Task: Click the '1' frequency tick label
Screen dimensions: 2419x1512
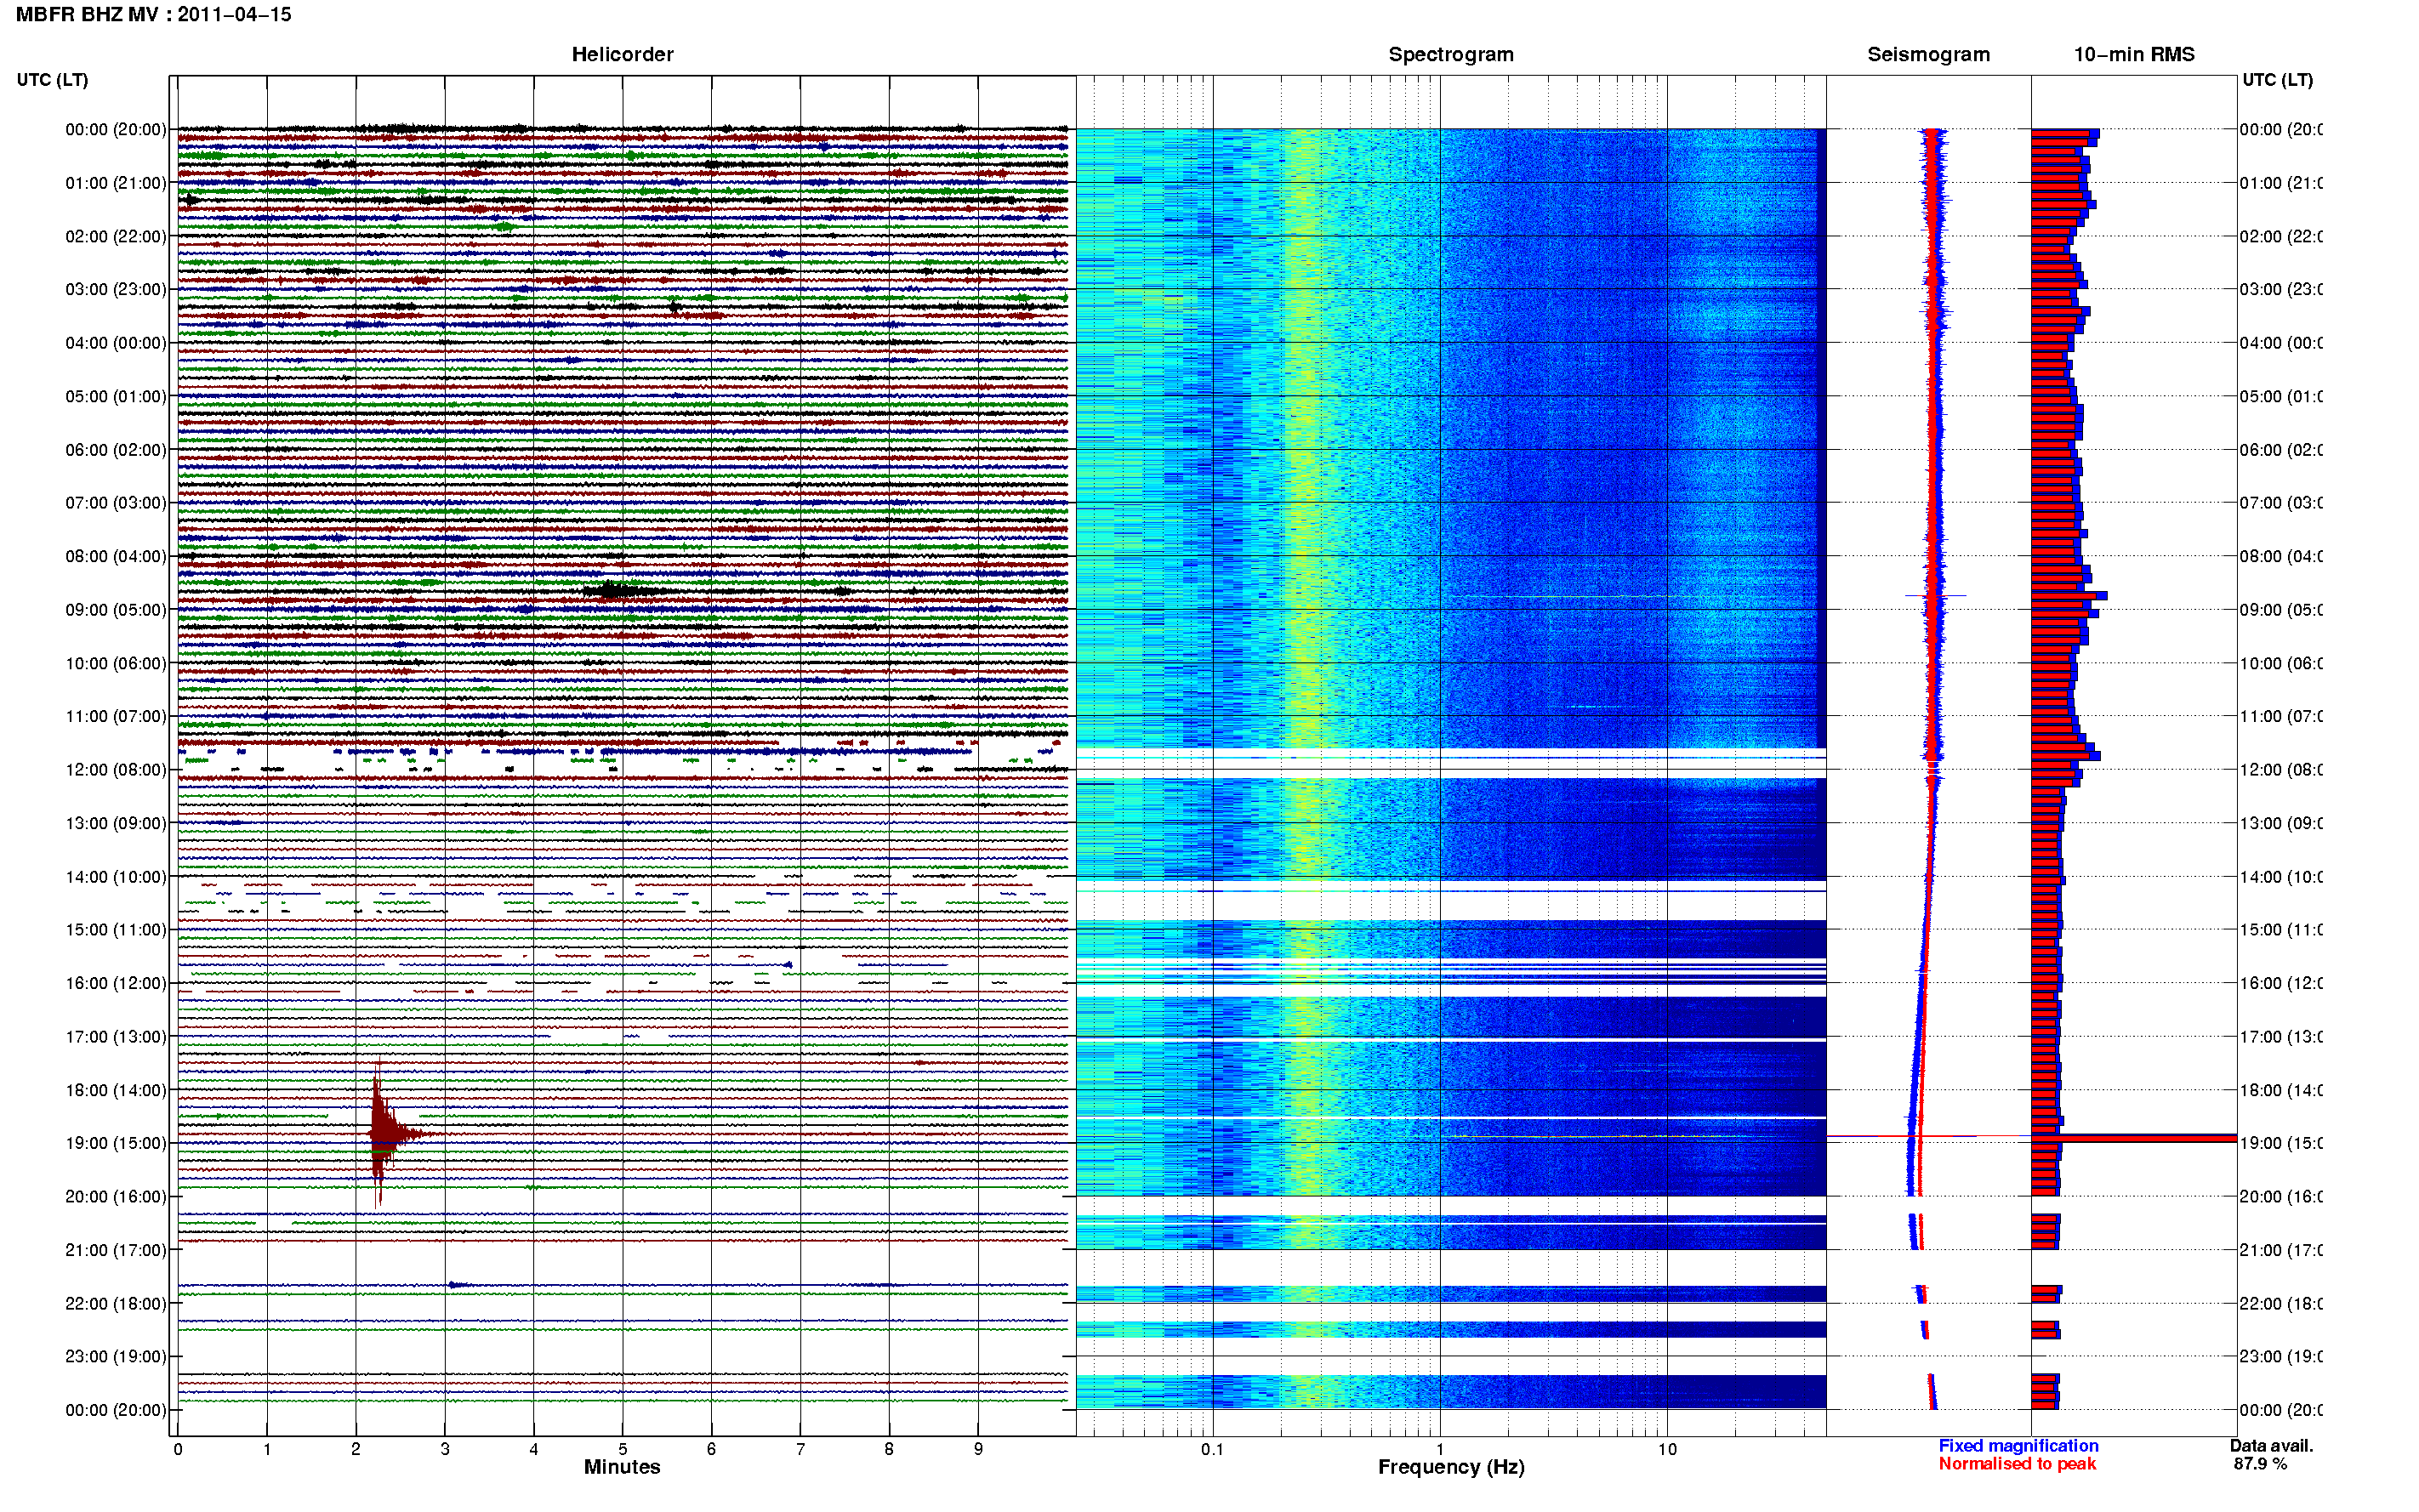Action: tap(1440, 1449)
